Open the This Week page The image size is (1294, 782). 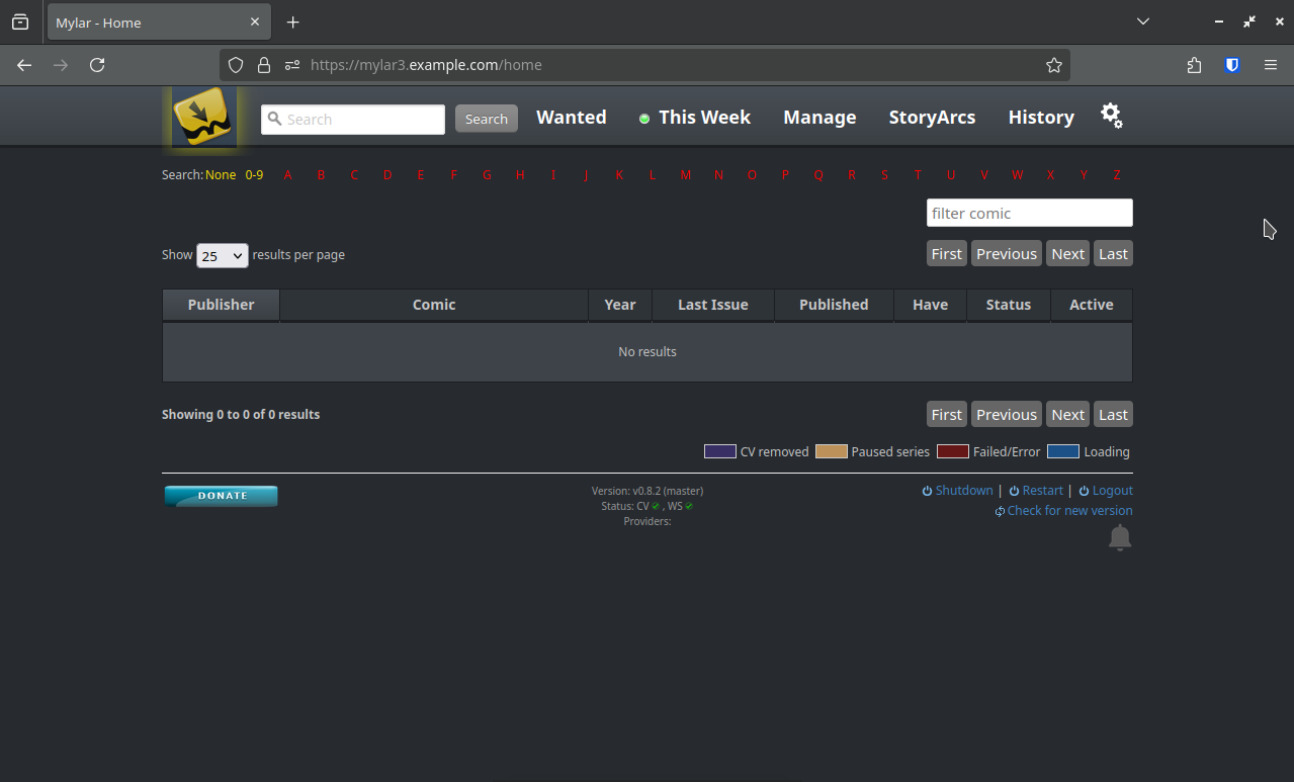pyautogui.click(x=704, y=117)
